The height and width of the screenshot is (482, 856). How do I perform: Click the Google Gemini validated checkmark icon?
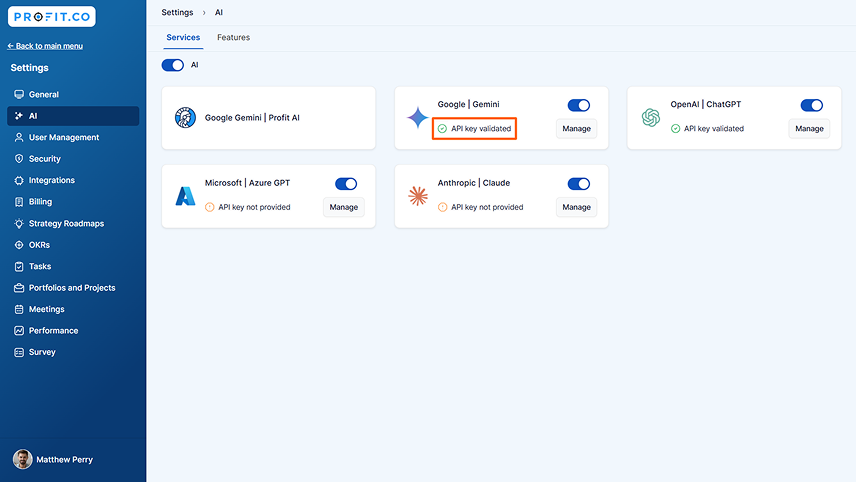[x=442, y=129]
